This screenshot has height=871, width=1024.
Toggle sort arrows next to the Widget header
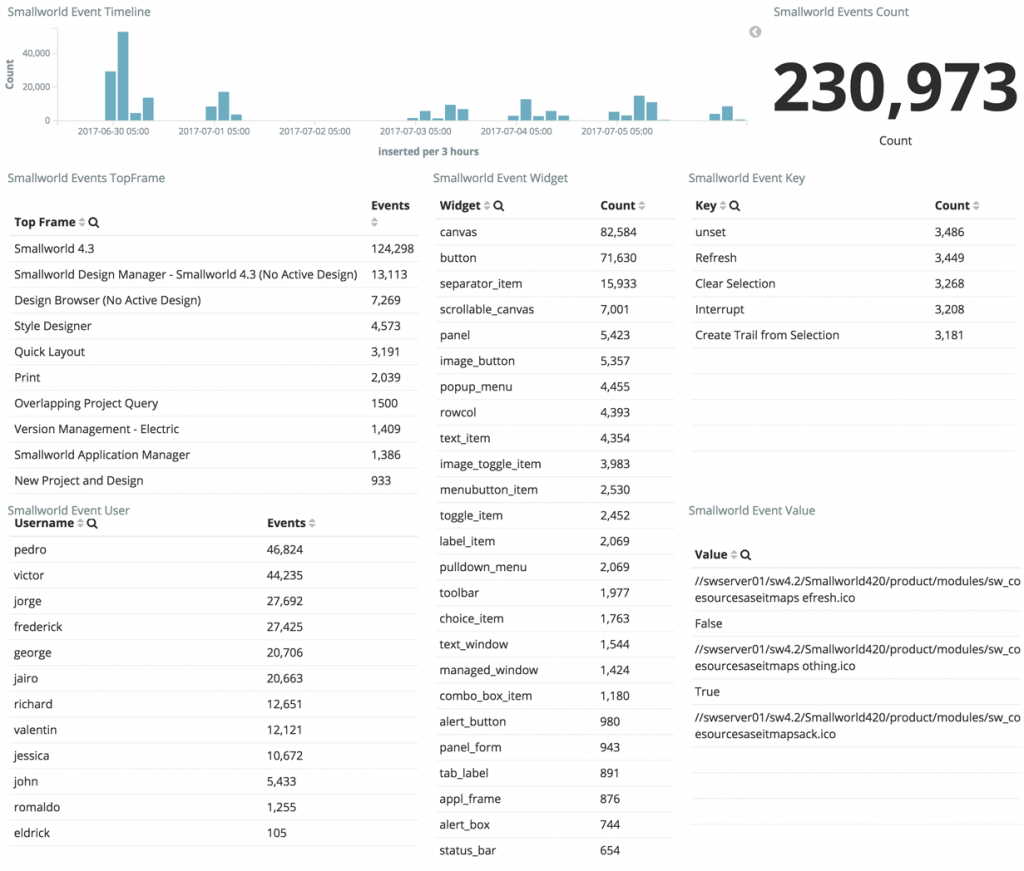click(487, 206)
